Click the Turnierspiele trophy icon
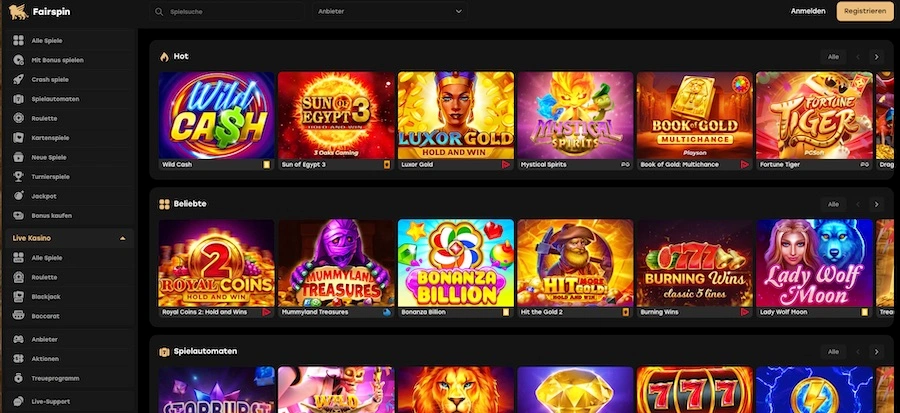Screen dimensions: 900x413 point(19,176)
